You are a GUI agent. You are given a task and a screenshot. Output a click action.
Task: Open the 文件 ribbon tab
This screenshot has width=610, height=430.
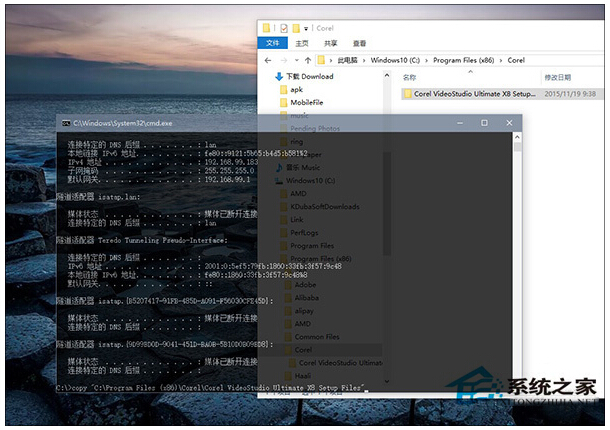(x=273, y=44)
